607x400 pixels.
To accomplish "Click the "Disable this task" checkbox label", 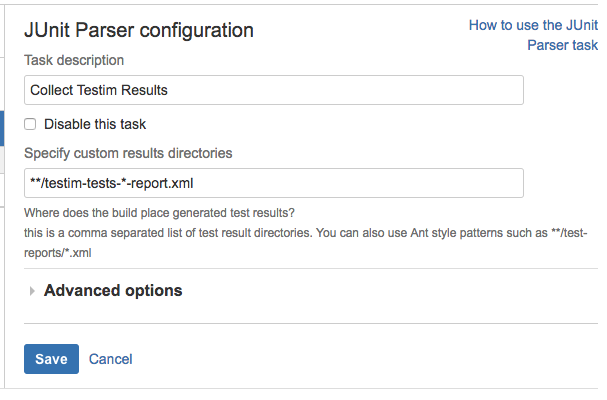I will [x=95, y=124].
